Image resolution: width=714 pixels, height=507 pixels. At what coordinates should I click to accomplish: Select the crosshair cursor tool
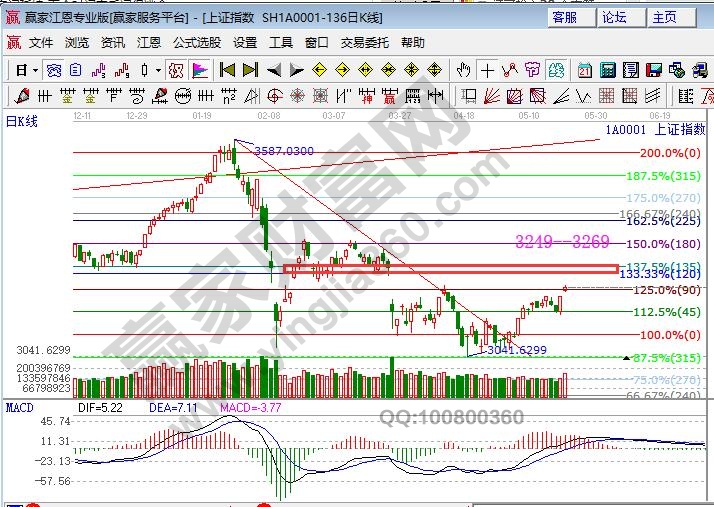(x=487, y=70)
